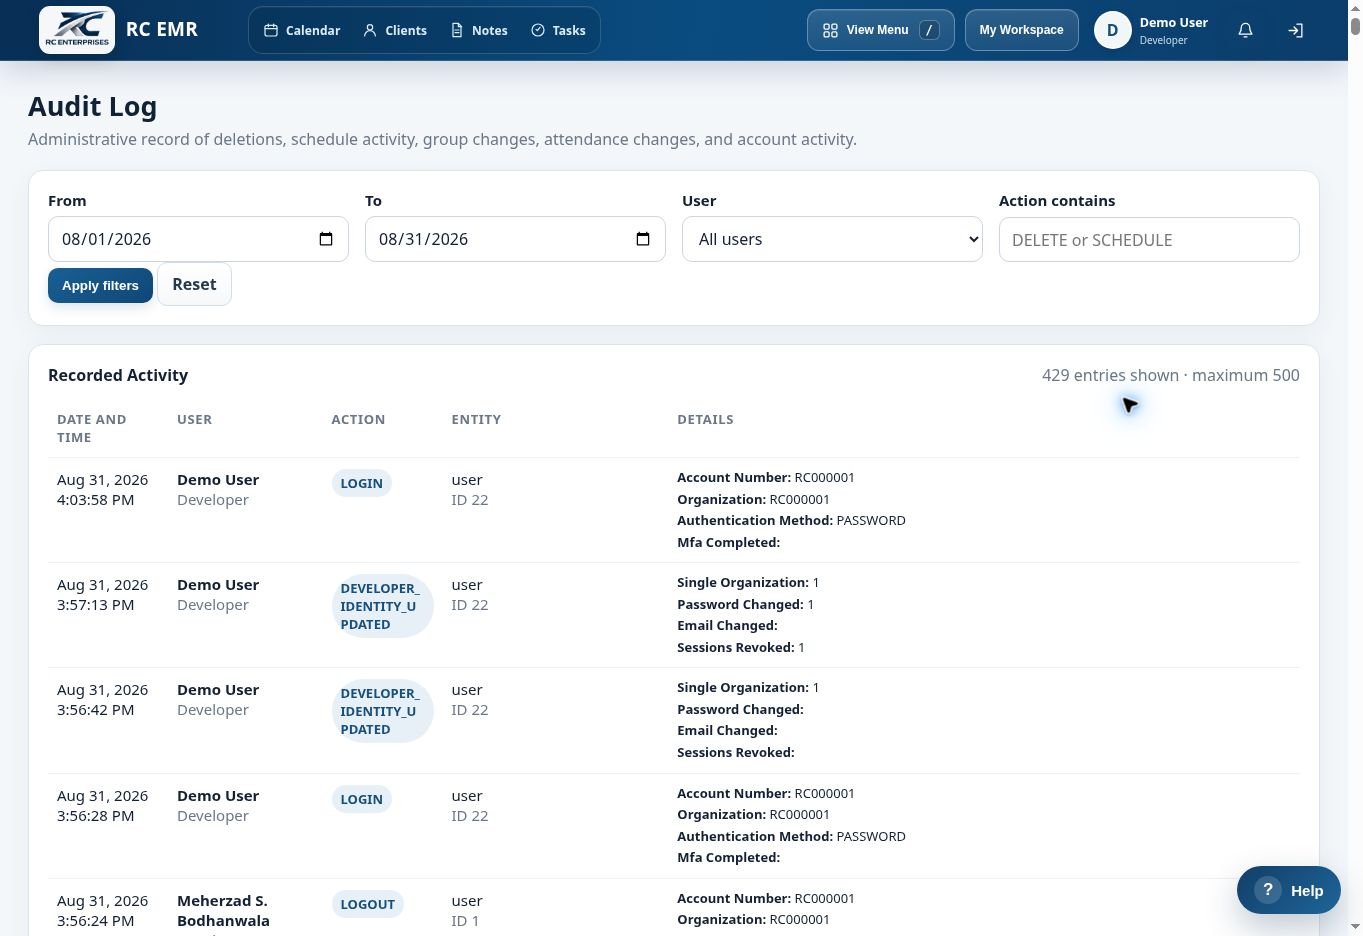Viewport: 1363px width, 936px height.
Task: Click the Audit Log page title
Action: click(92, 106)
